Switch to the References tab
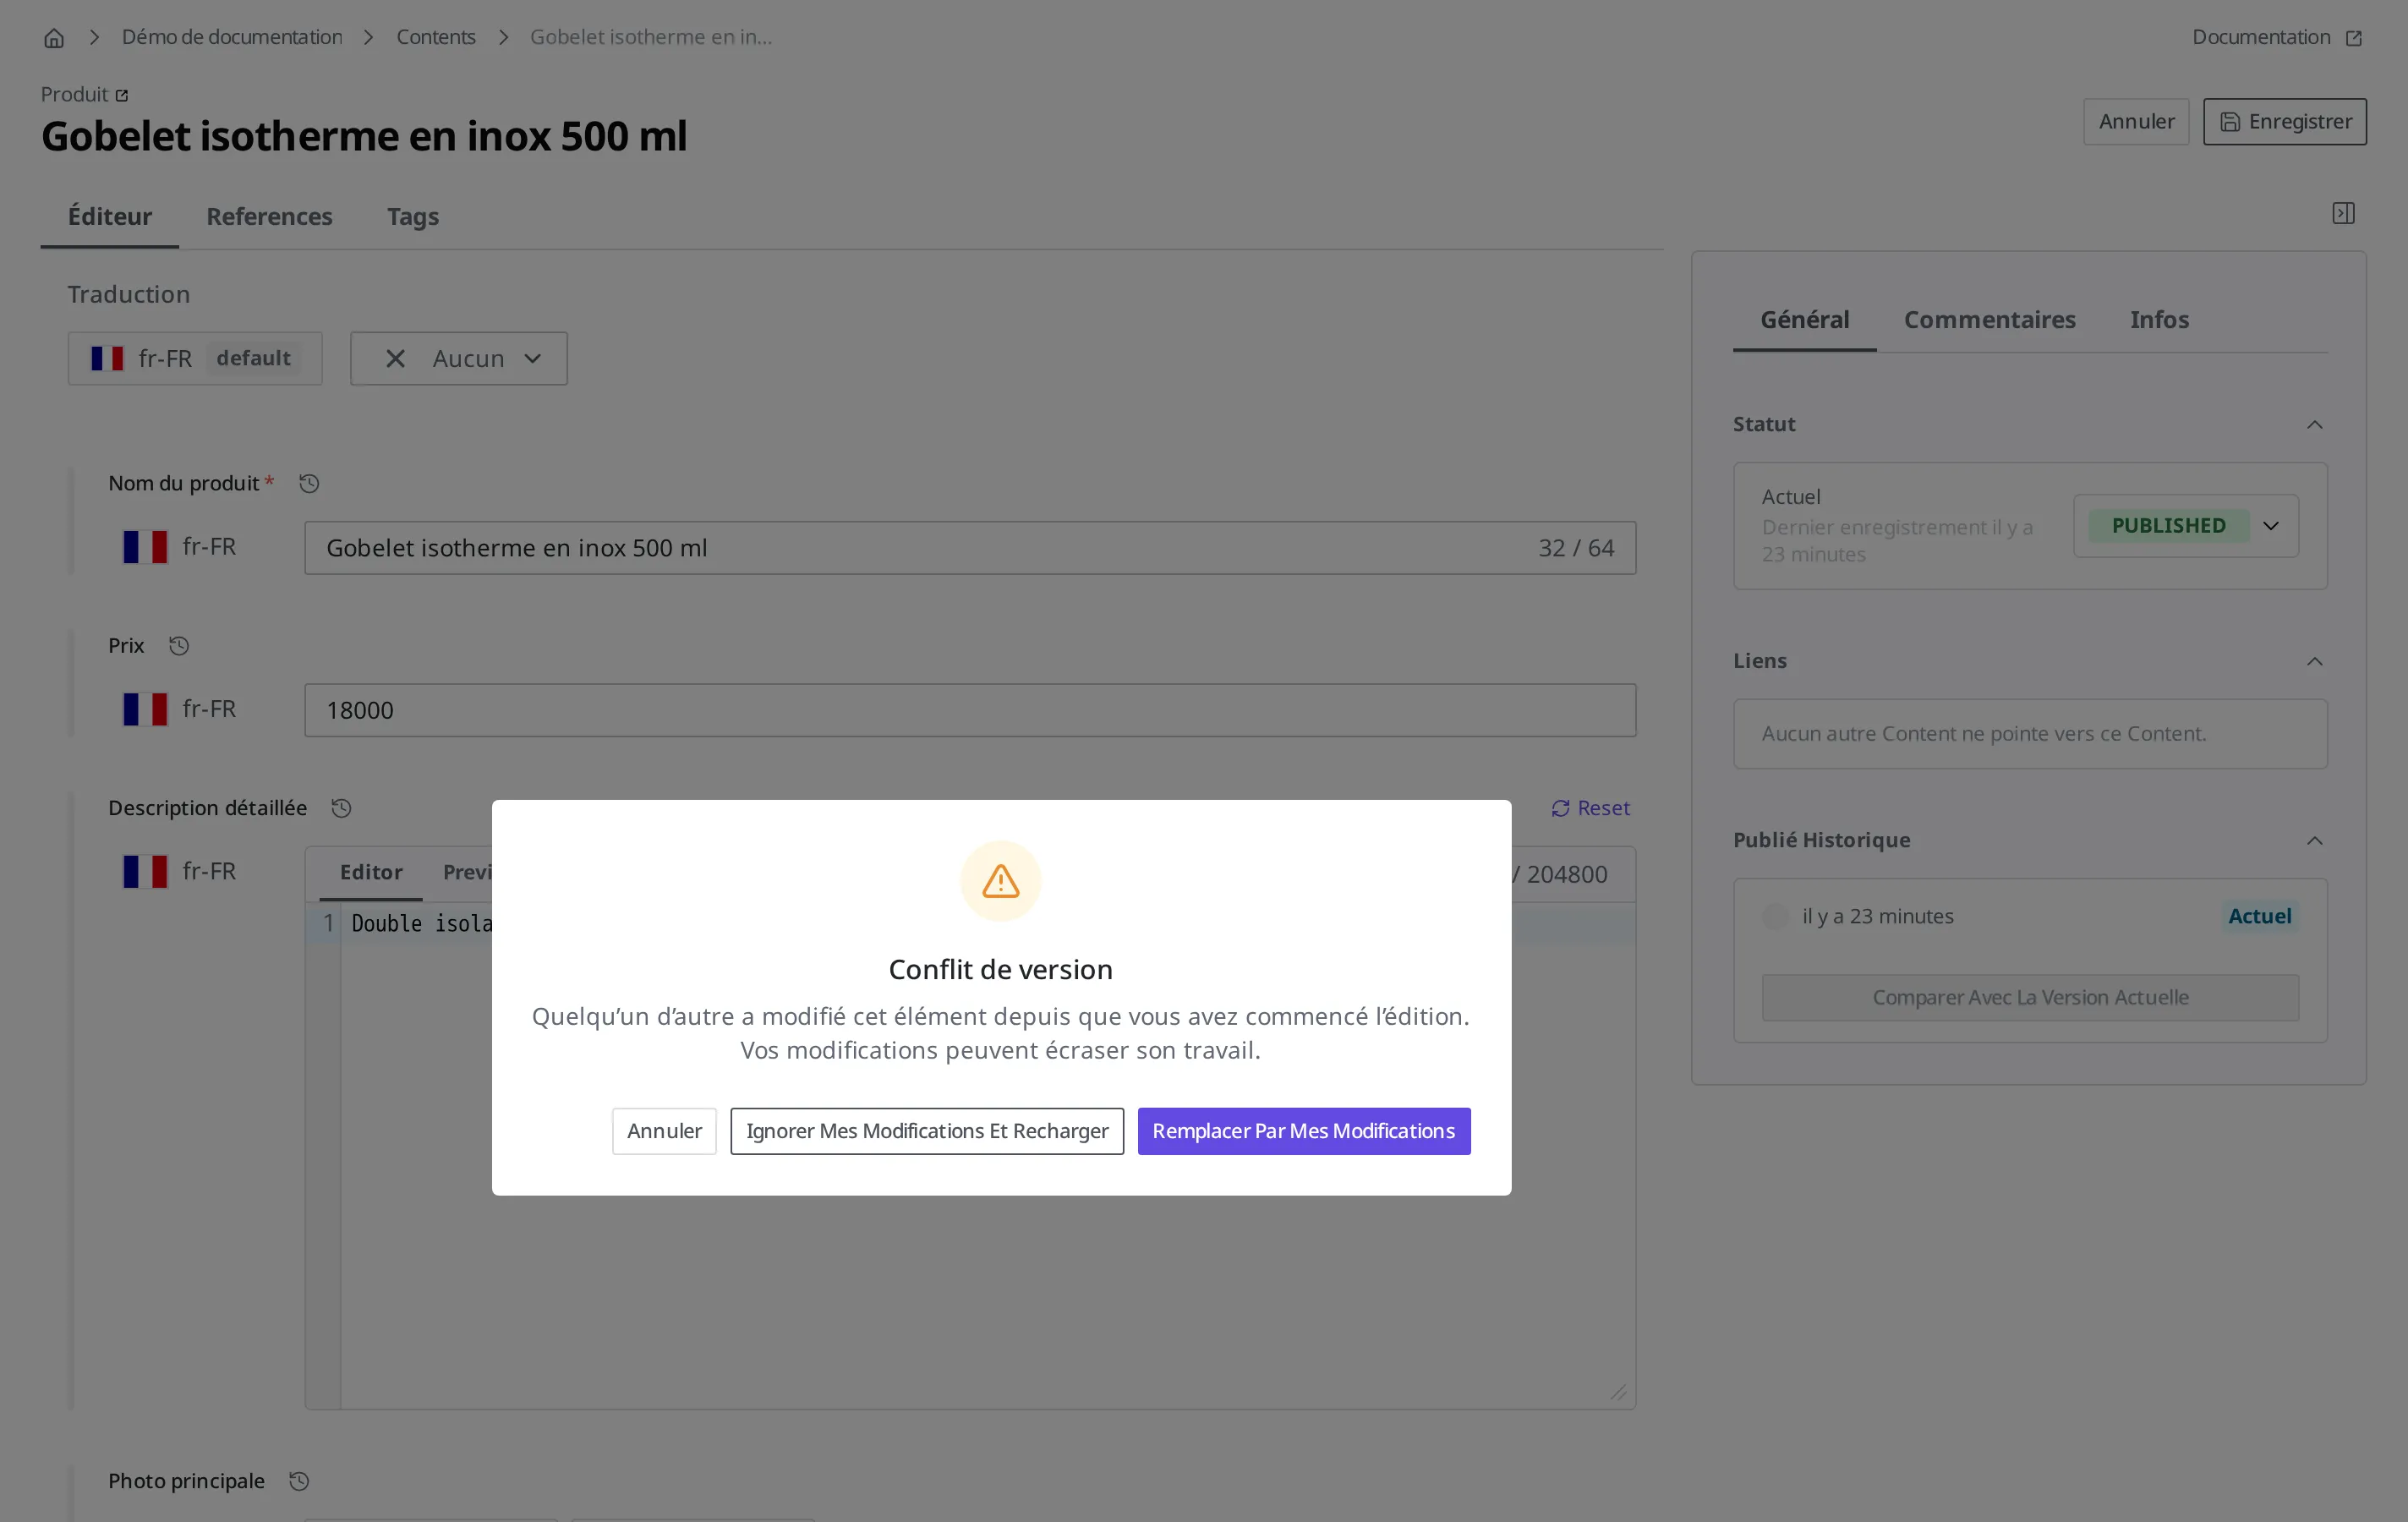The image size is (2408, 1522). [269, 217]
